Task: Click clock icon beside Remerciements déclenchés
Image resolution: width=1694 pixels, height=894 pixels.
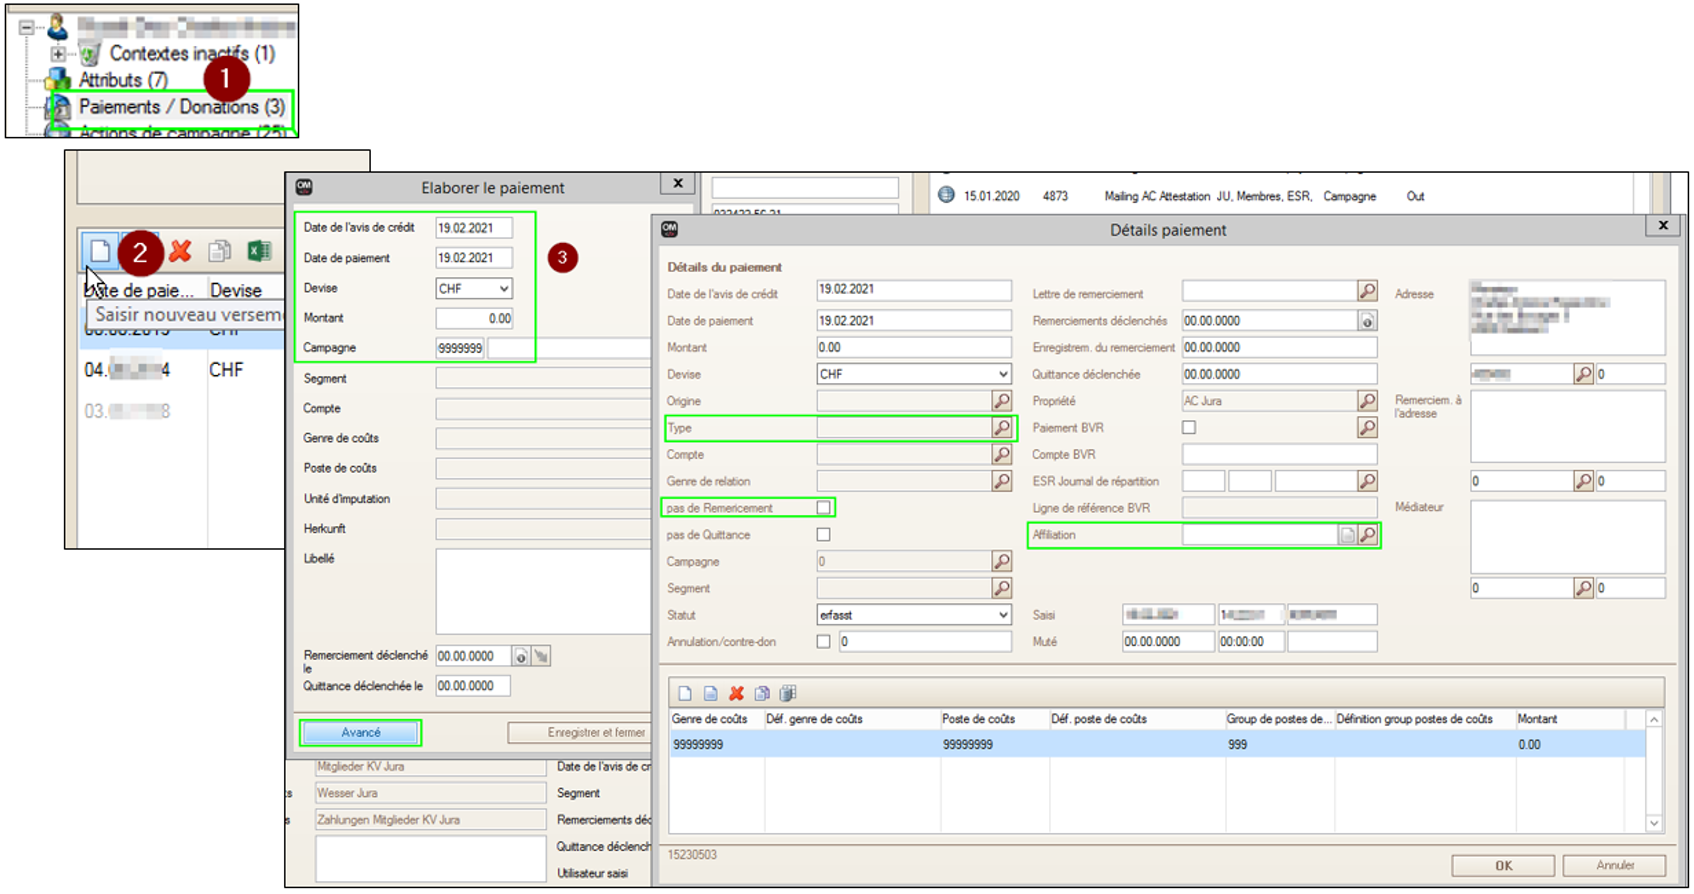Action: (1367, 321)
